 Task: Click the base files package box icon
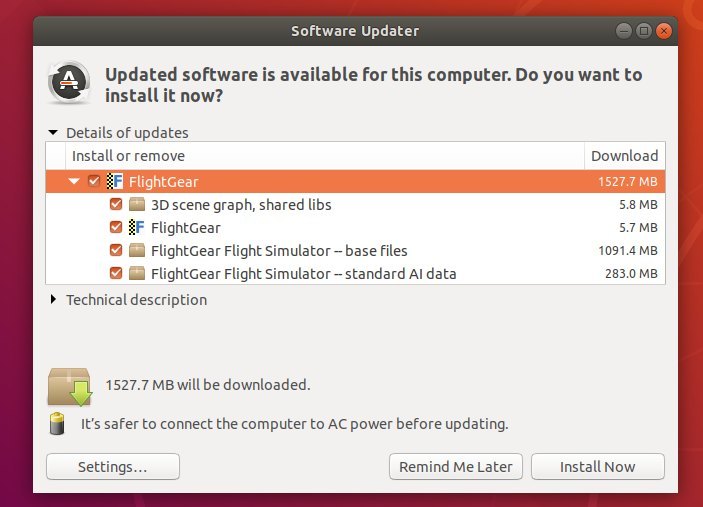137,250
